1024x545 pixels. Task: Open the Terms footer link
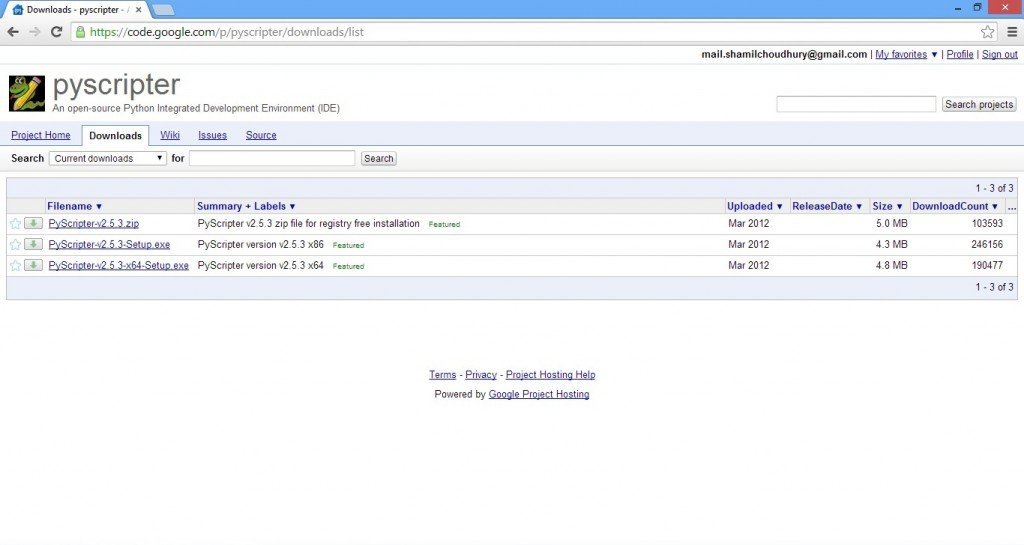pyautogui.click(x=442, y=375)
